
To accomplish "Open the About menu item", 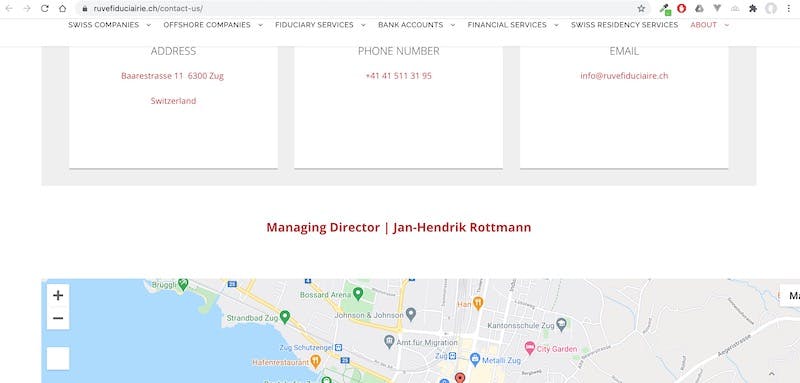I will point(704,24).
